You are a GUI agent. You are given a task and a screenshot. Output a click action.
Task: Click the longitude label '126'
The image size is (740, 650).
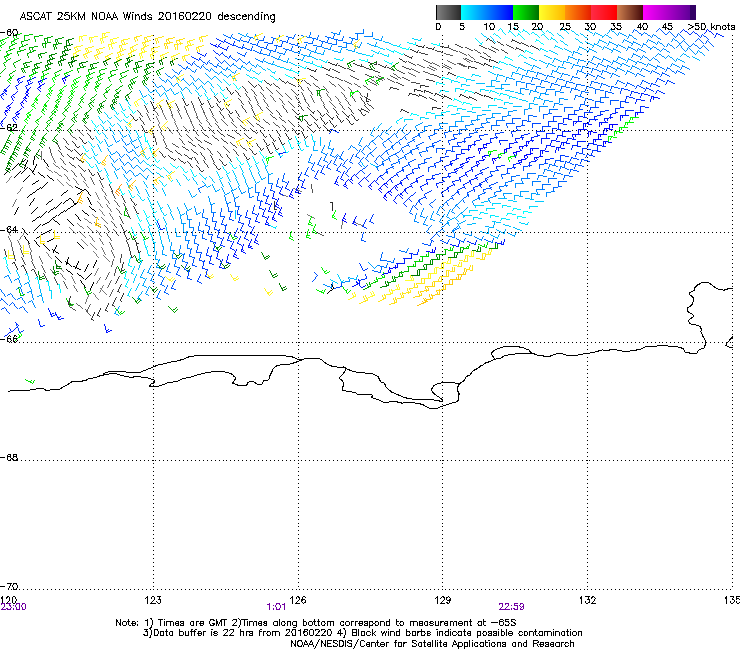click(x=298, y=600)
